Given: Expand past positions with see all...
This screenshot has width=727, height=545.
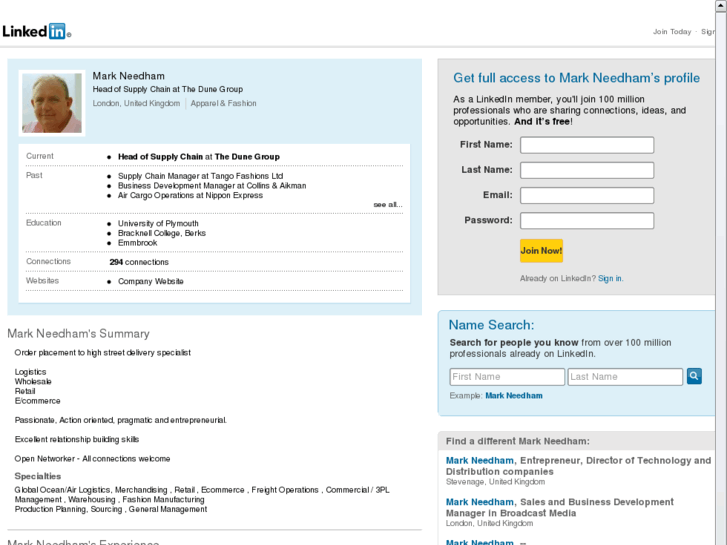Looking at the screenshot, I should click(388, 205).
